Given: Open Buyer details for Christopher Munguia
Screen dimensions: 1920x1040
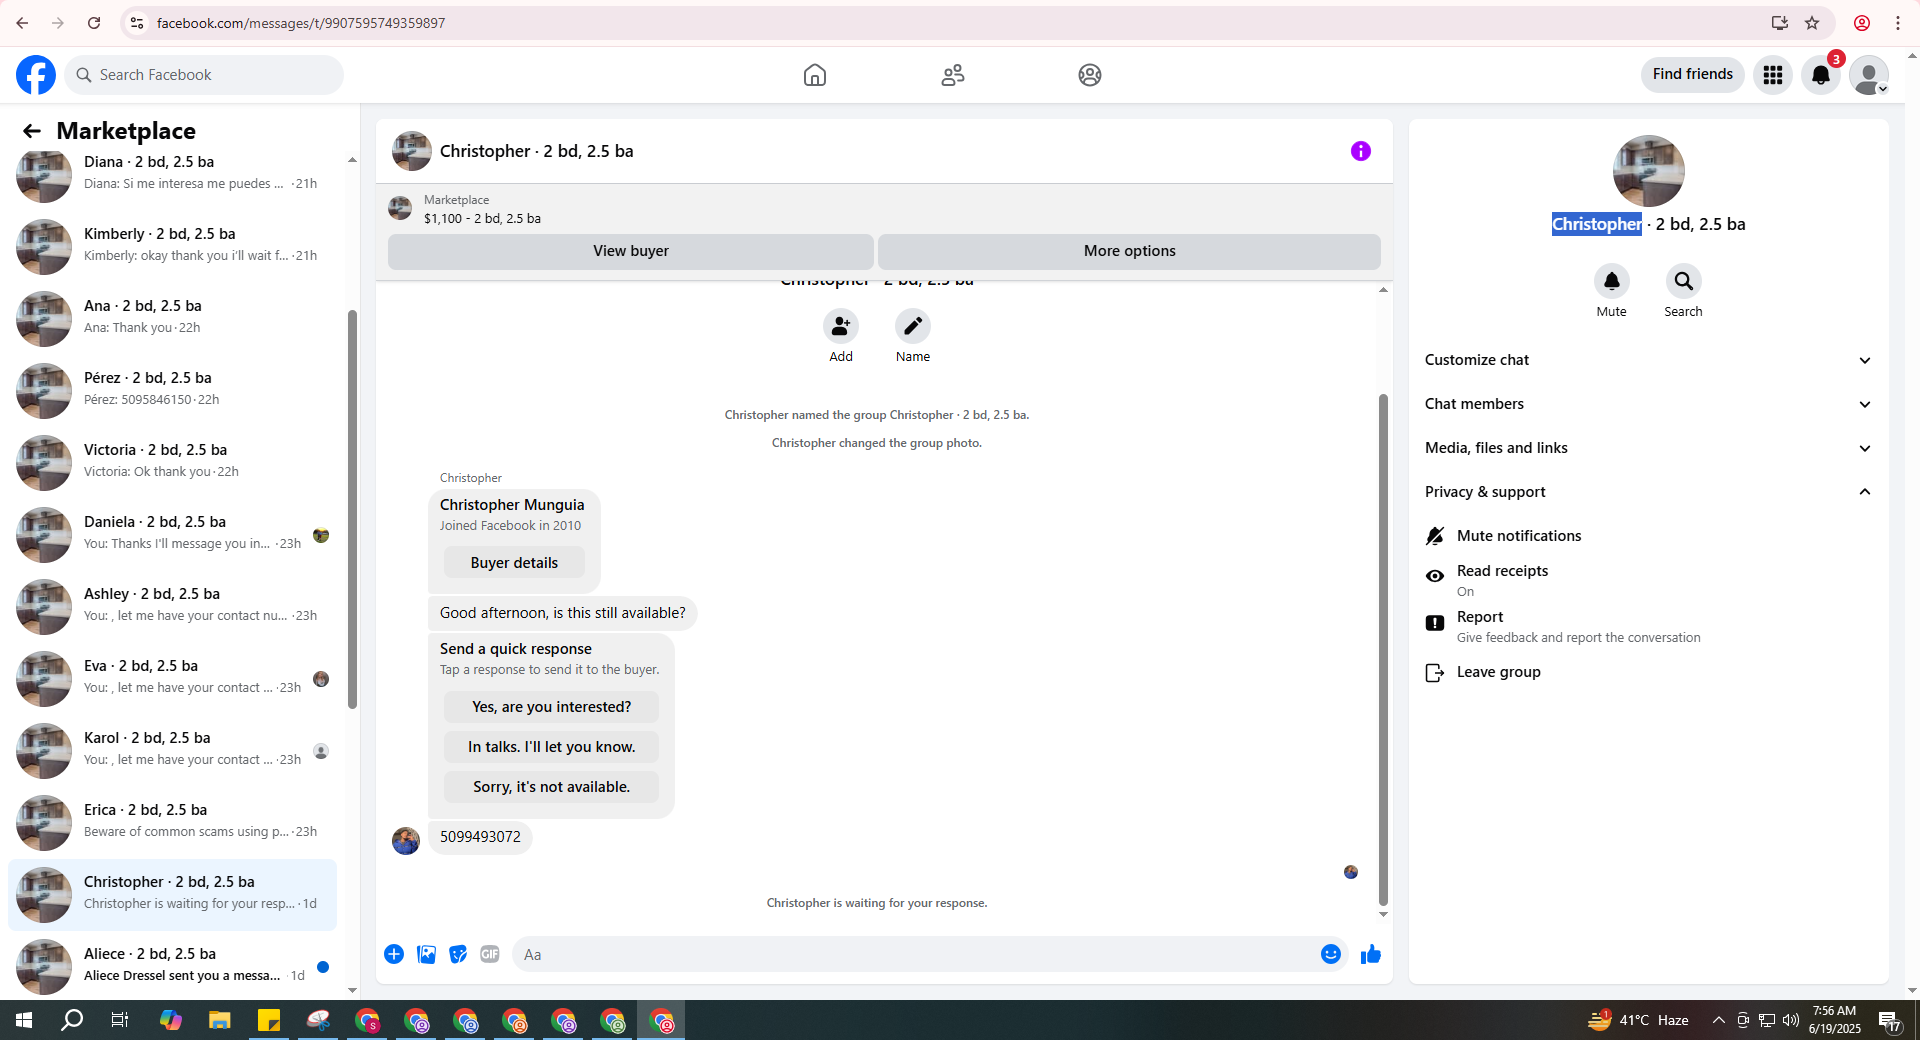Looking at the screenshot, I should 514,563.
